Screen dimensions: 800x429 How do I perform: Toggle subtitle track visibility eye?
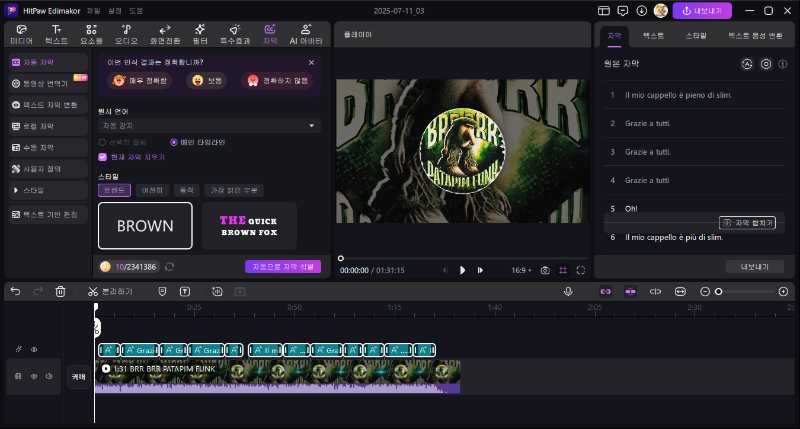(x=34, y=349)
